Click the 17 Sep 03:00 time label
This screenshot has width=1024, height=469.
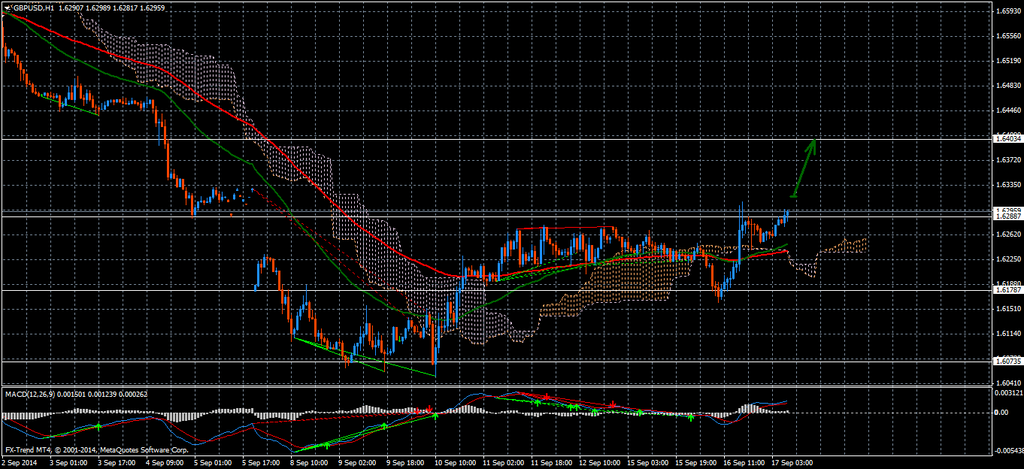pyautogui.click(x=791, y=463)
